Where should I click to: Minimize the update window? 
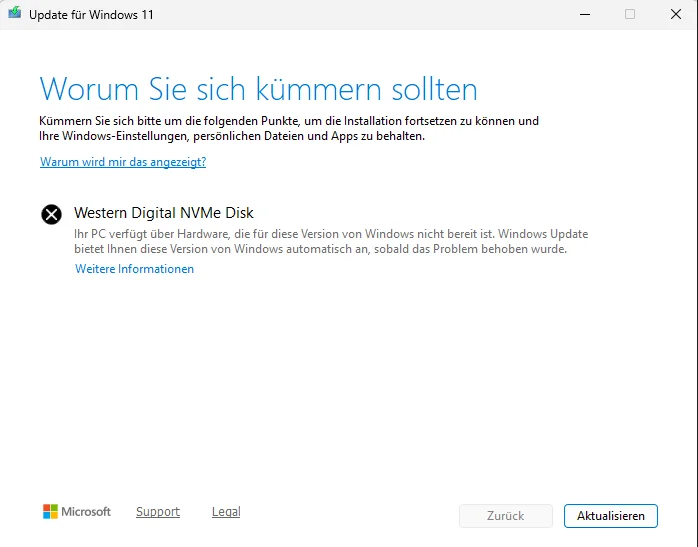point(585,14)
